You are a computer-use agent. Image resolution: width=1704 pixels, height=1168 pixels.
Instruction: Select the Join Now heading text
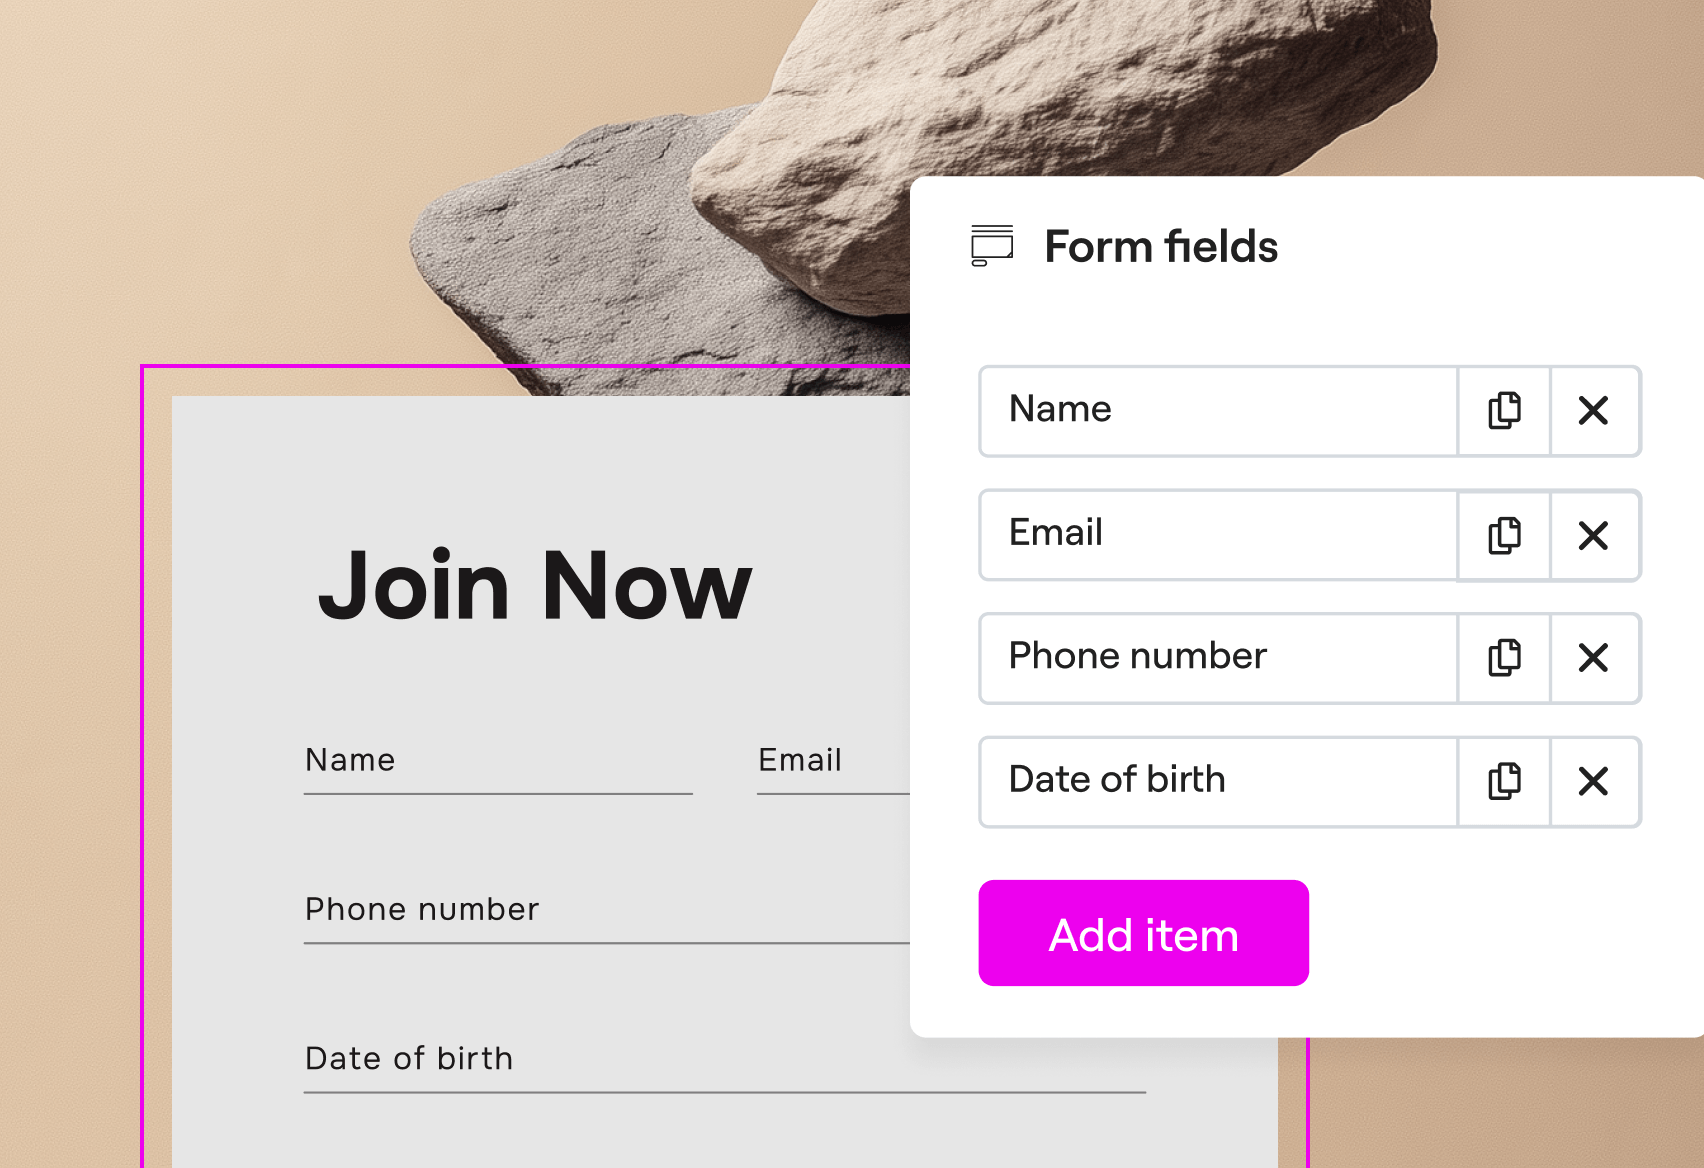(535, 586)
